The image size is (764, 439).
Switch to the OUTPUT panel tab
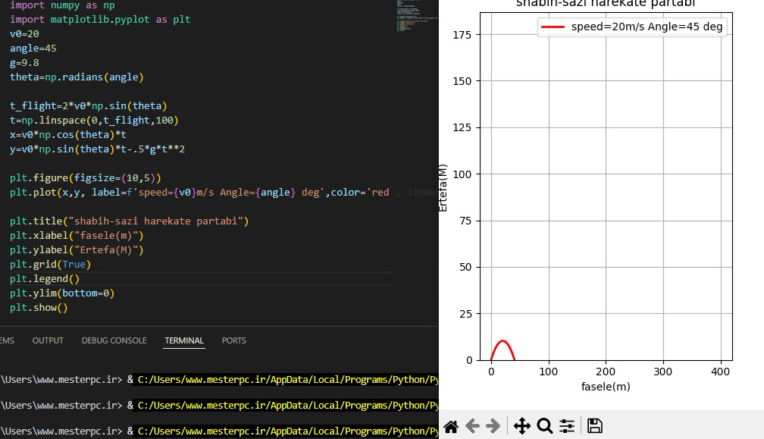click(48, 341)
